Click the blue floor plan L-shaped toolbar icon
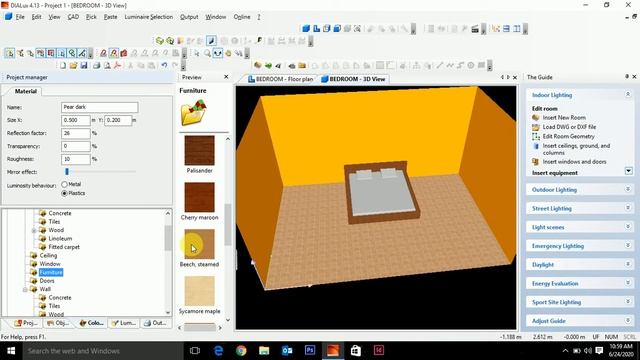 pos(316,29)
